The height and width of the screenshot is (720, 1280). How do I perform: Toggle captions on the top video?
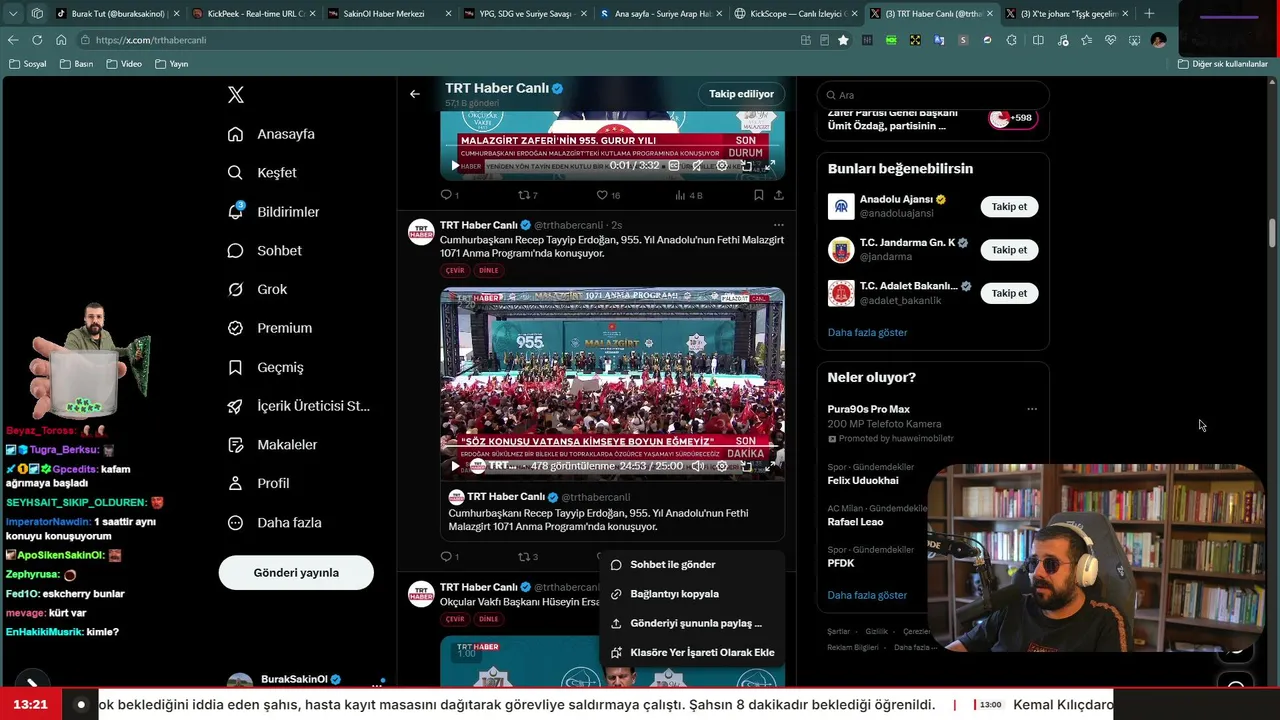(674, 166)
